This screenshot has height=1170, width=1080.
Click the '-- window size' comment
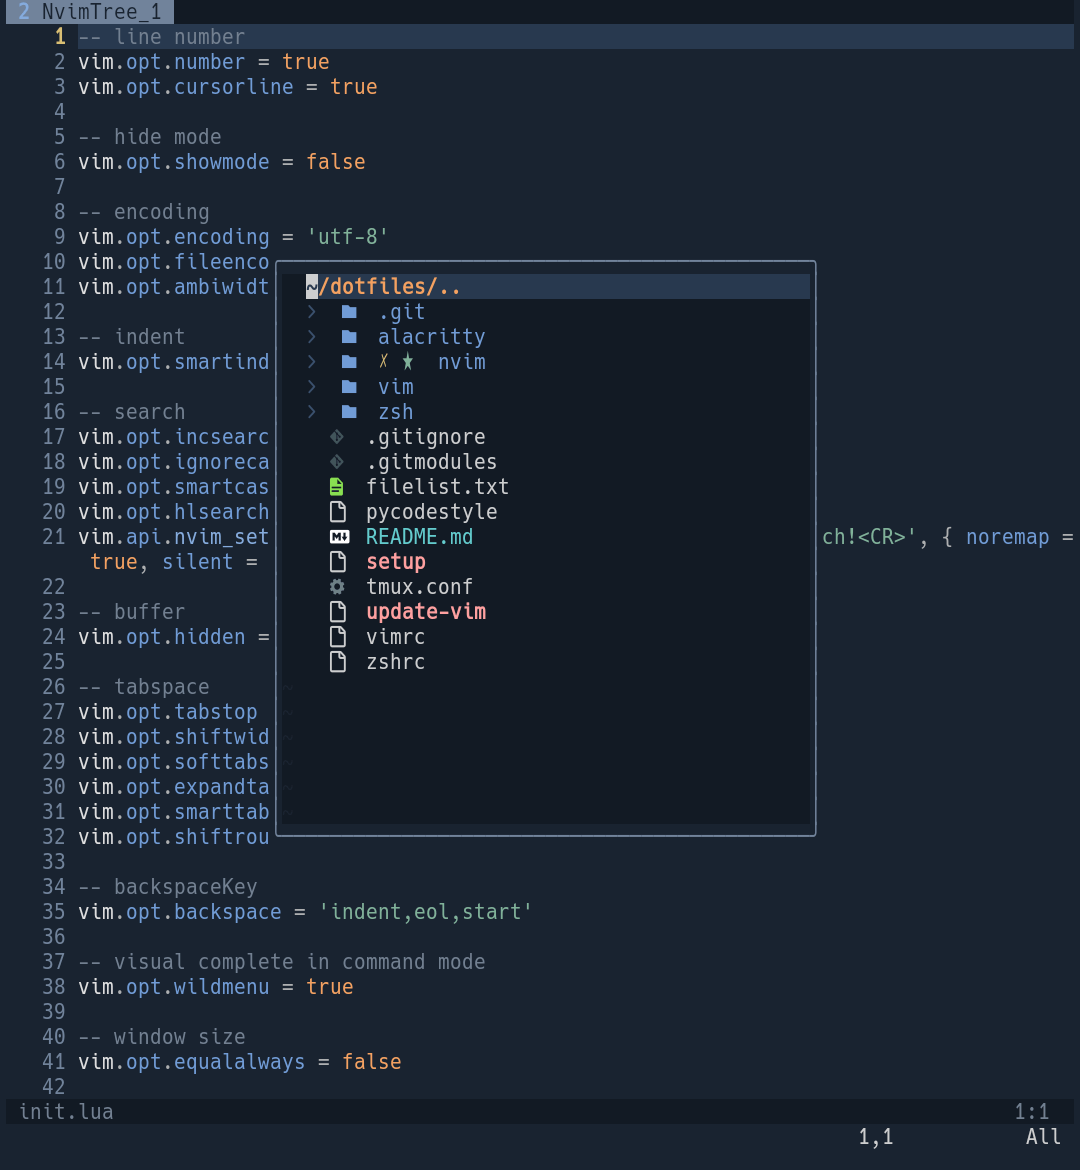[162, 1037]
